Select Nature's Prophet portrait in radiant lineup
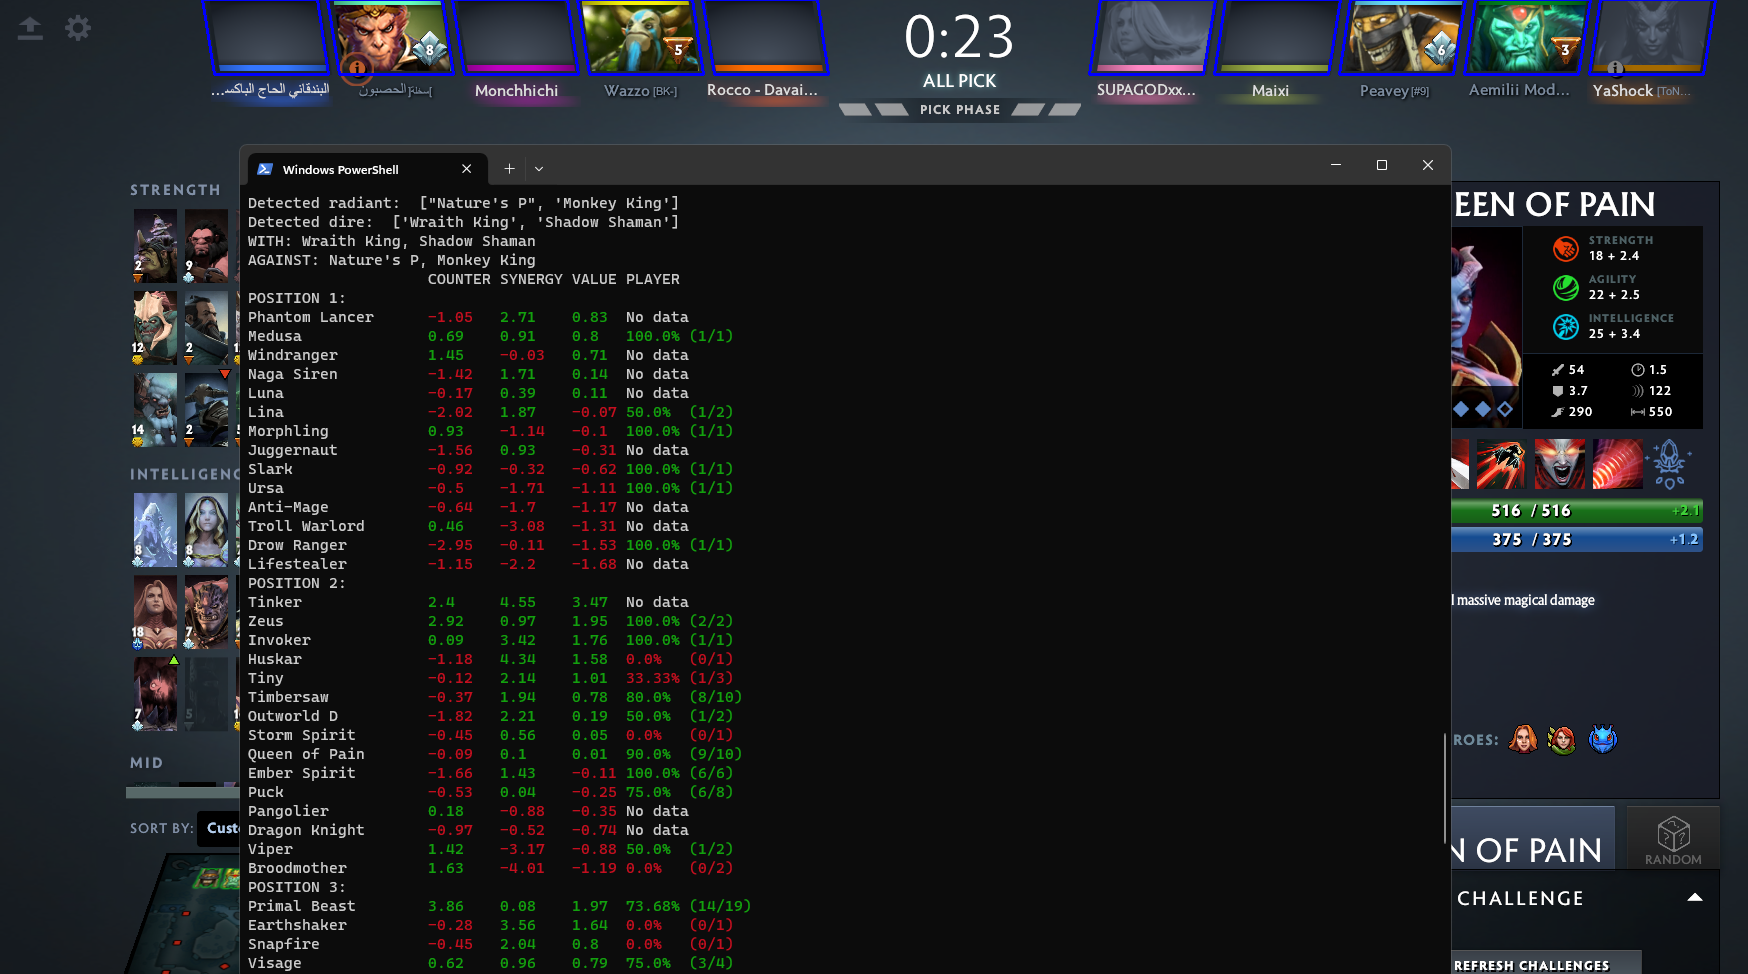Image resolution: width=1748 pixels, height=974 pixels. (x=641, y=37)
